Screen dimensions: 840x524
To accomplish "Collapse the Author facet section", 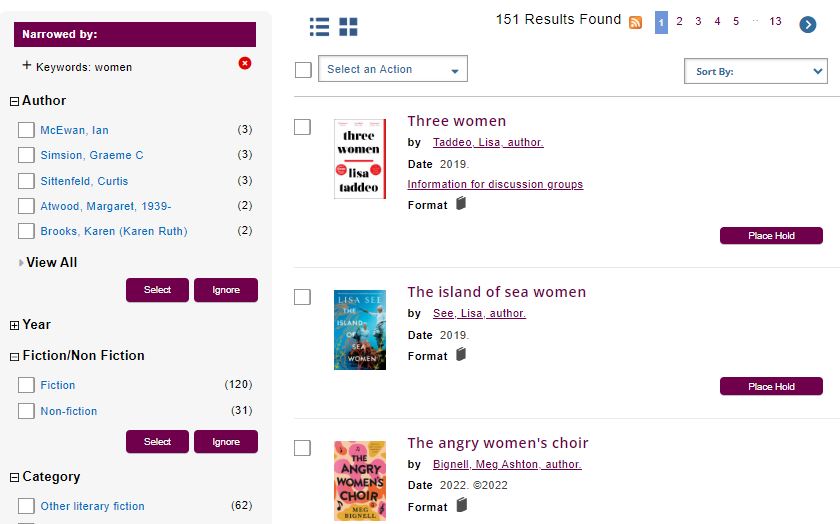I will [x=14, y=101].
